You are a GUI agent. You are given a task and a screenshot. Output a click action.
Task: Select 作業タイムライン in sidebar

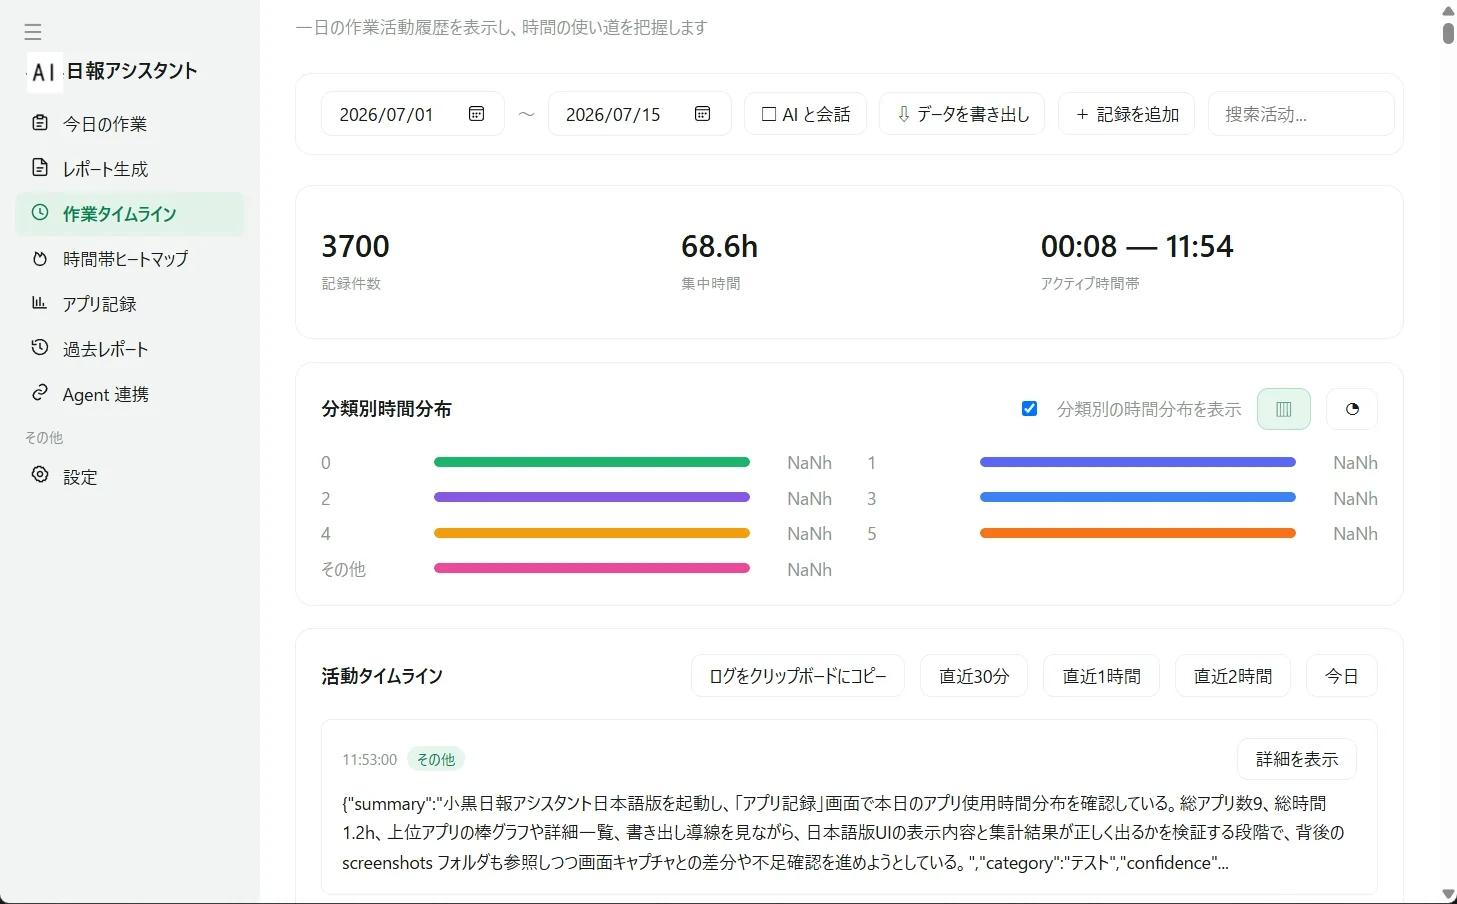130,214
